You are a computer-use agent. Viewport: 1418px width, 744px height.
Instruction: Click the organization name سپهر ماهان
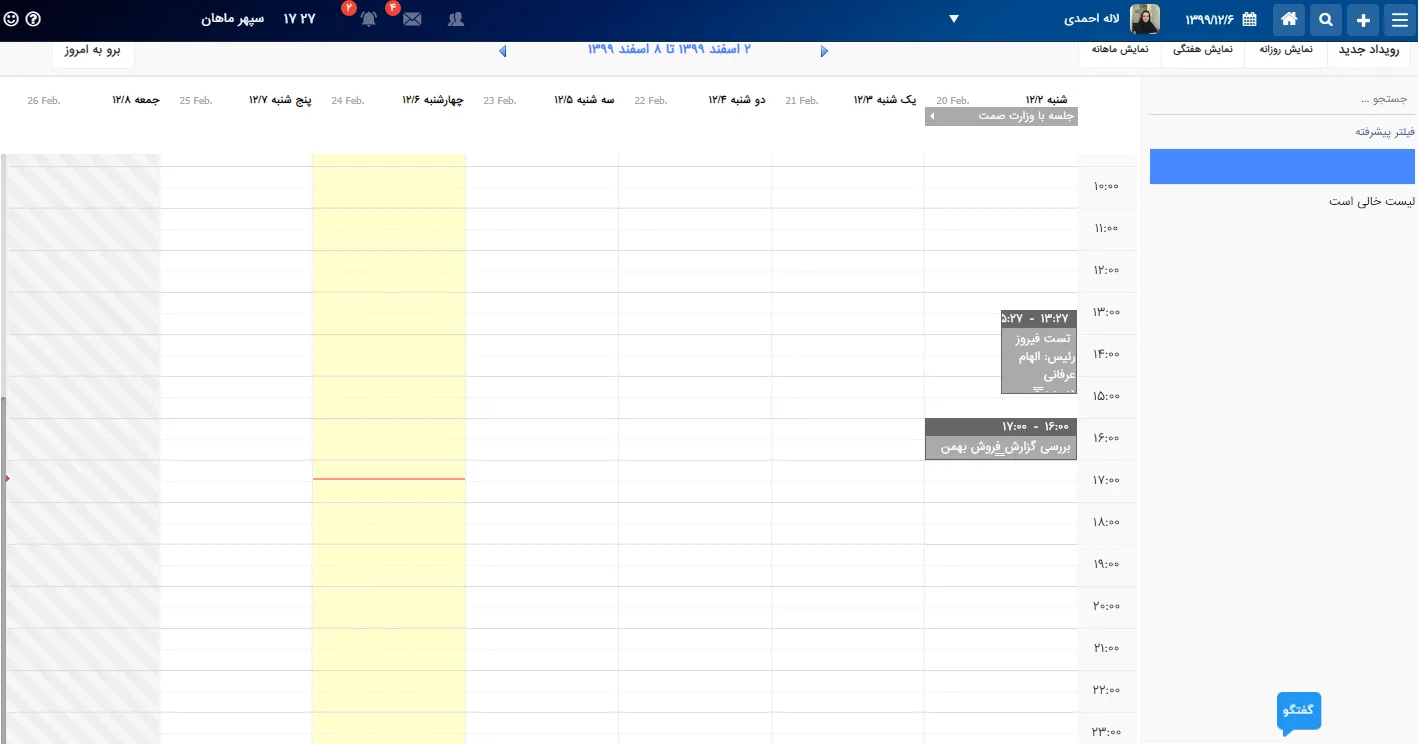pos(233,19)
